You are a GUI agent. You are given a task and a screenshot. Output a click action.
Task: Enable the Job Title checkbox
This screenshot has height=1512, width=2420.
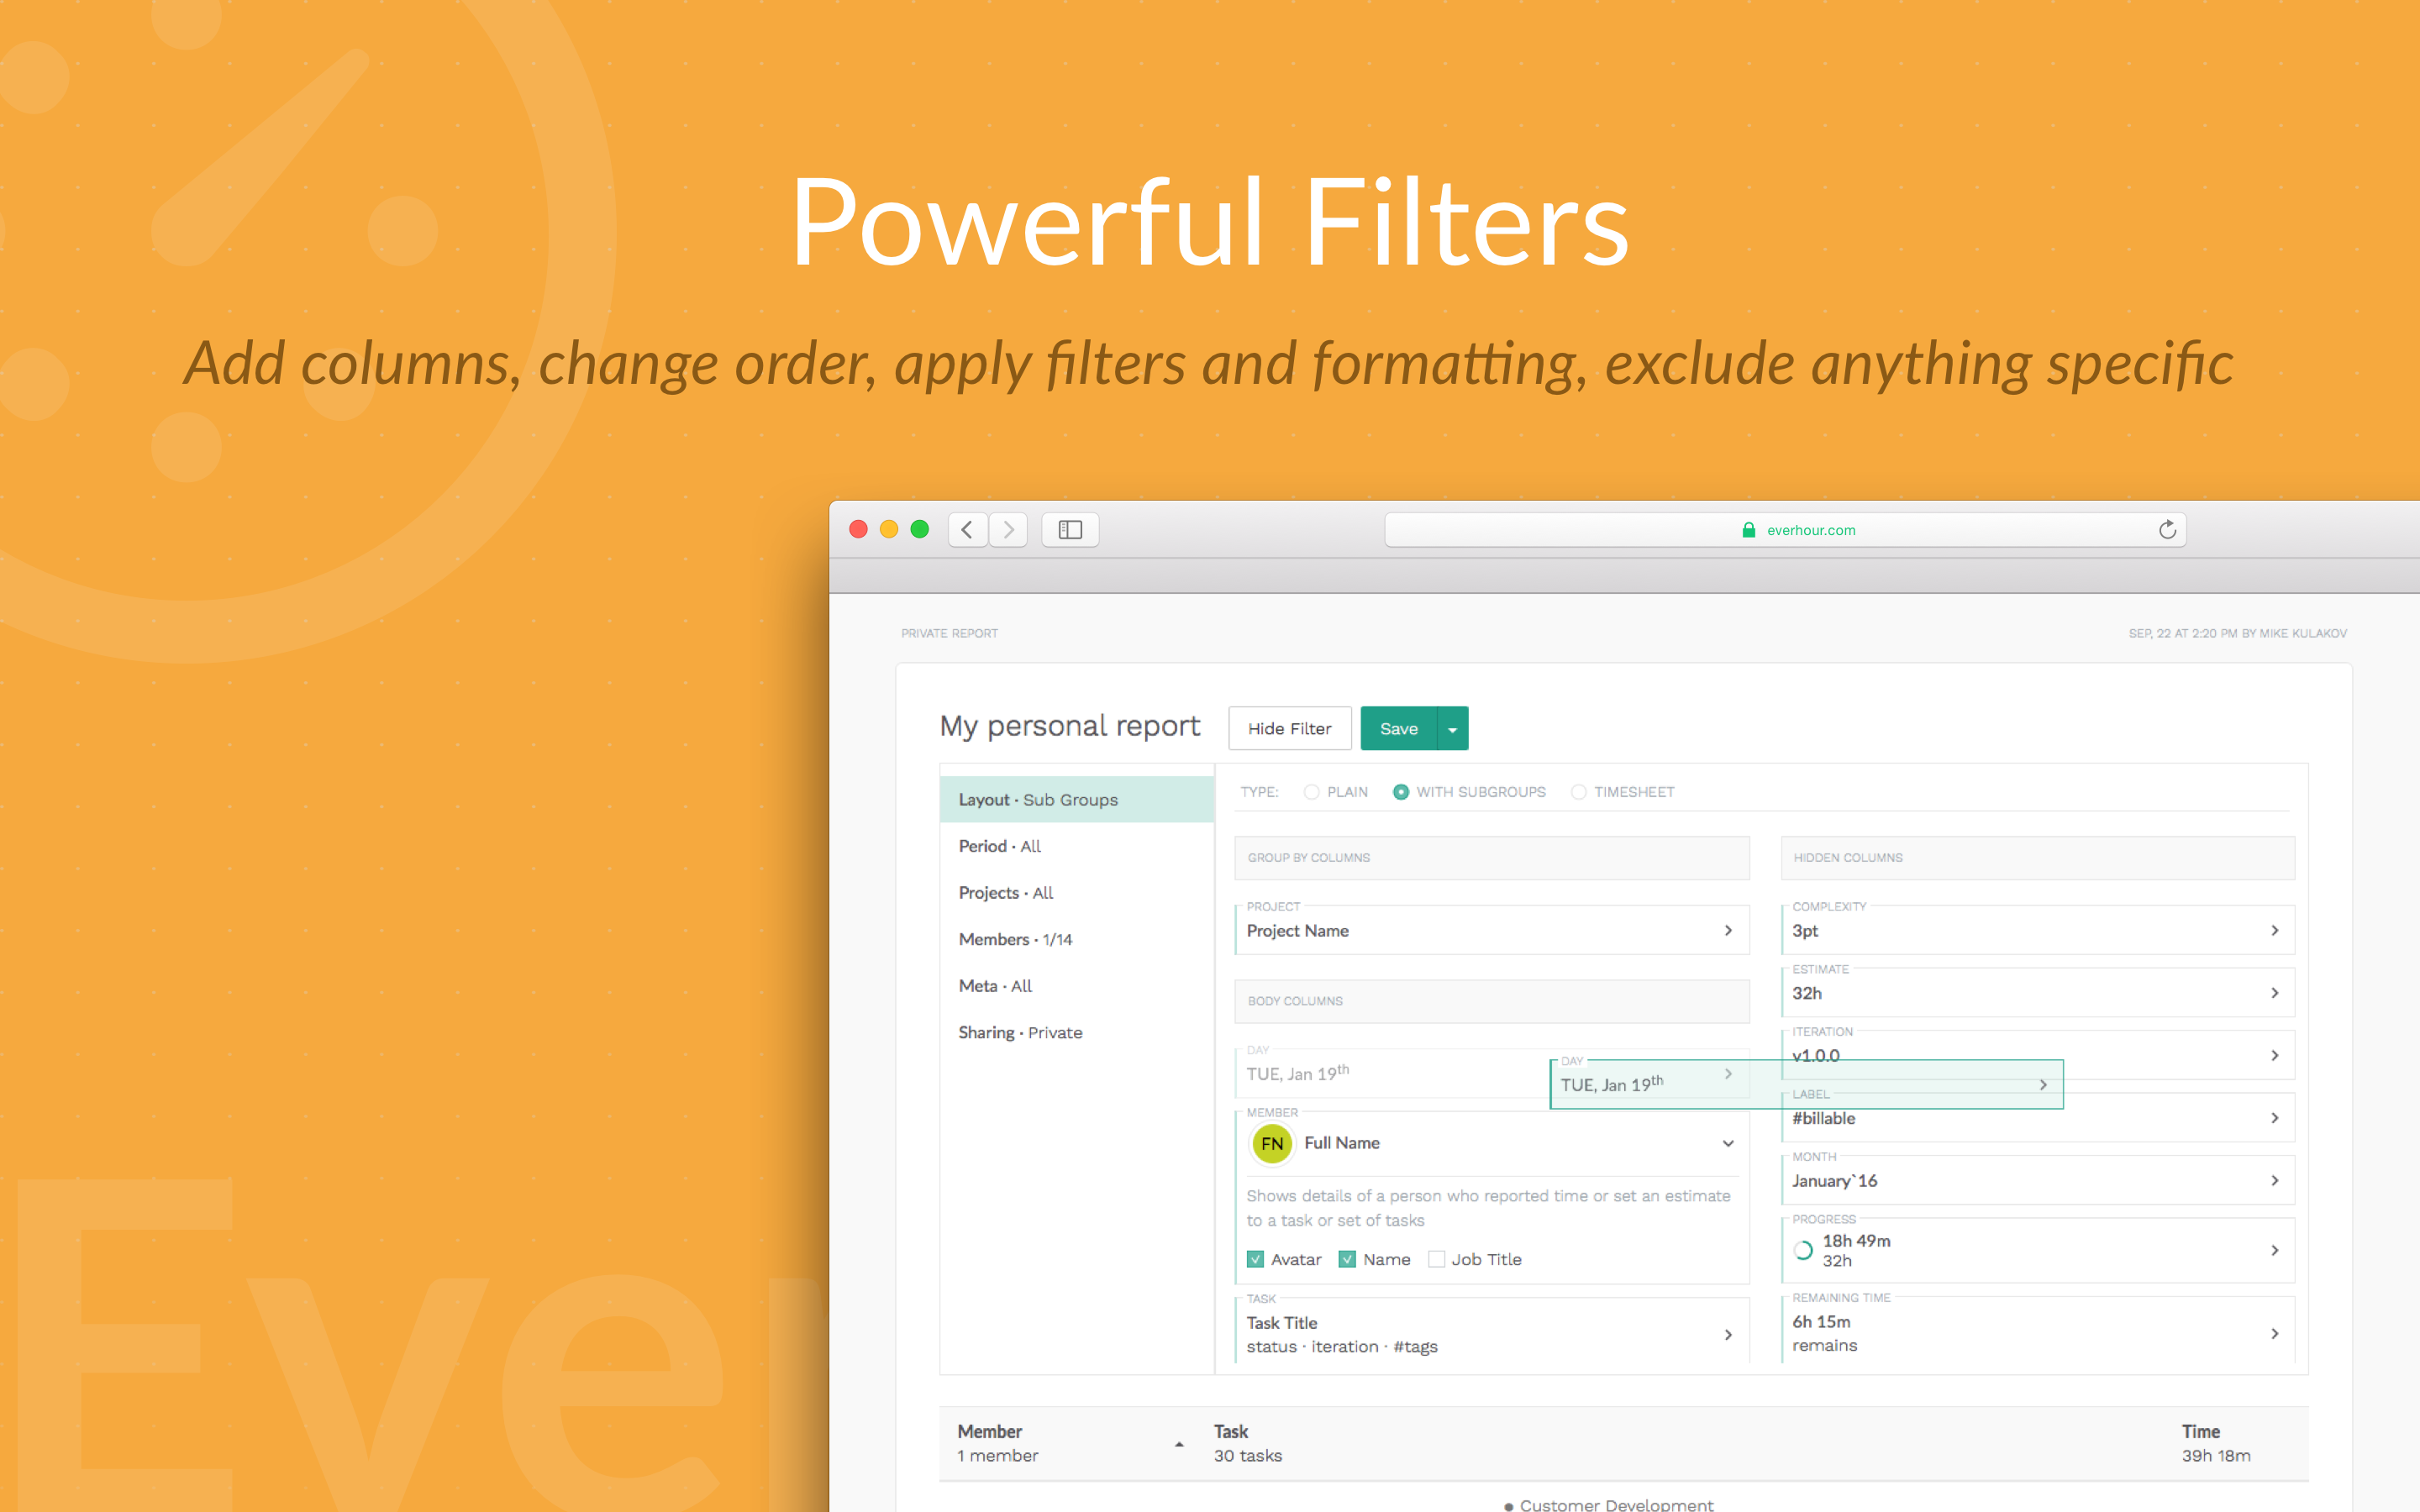pos(1436,1259)
